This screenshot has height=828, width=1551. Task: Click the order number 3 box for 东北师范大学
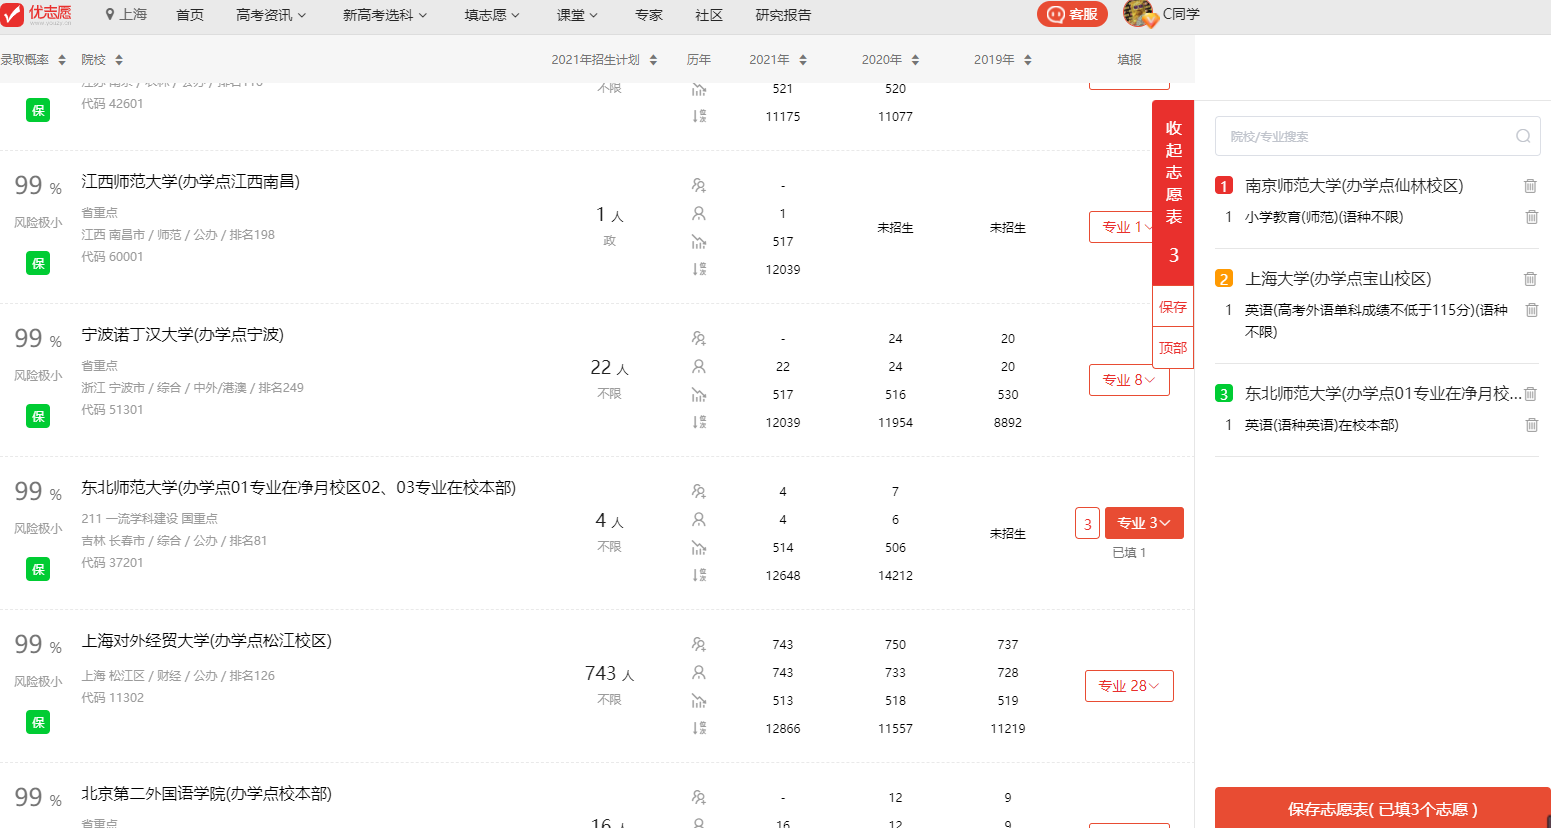coord(1088,523)
